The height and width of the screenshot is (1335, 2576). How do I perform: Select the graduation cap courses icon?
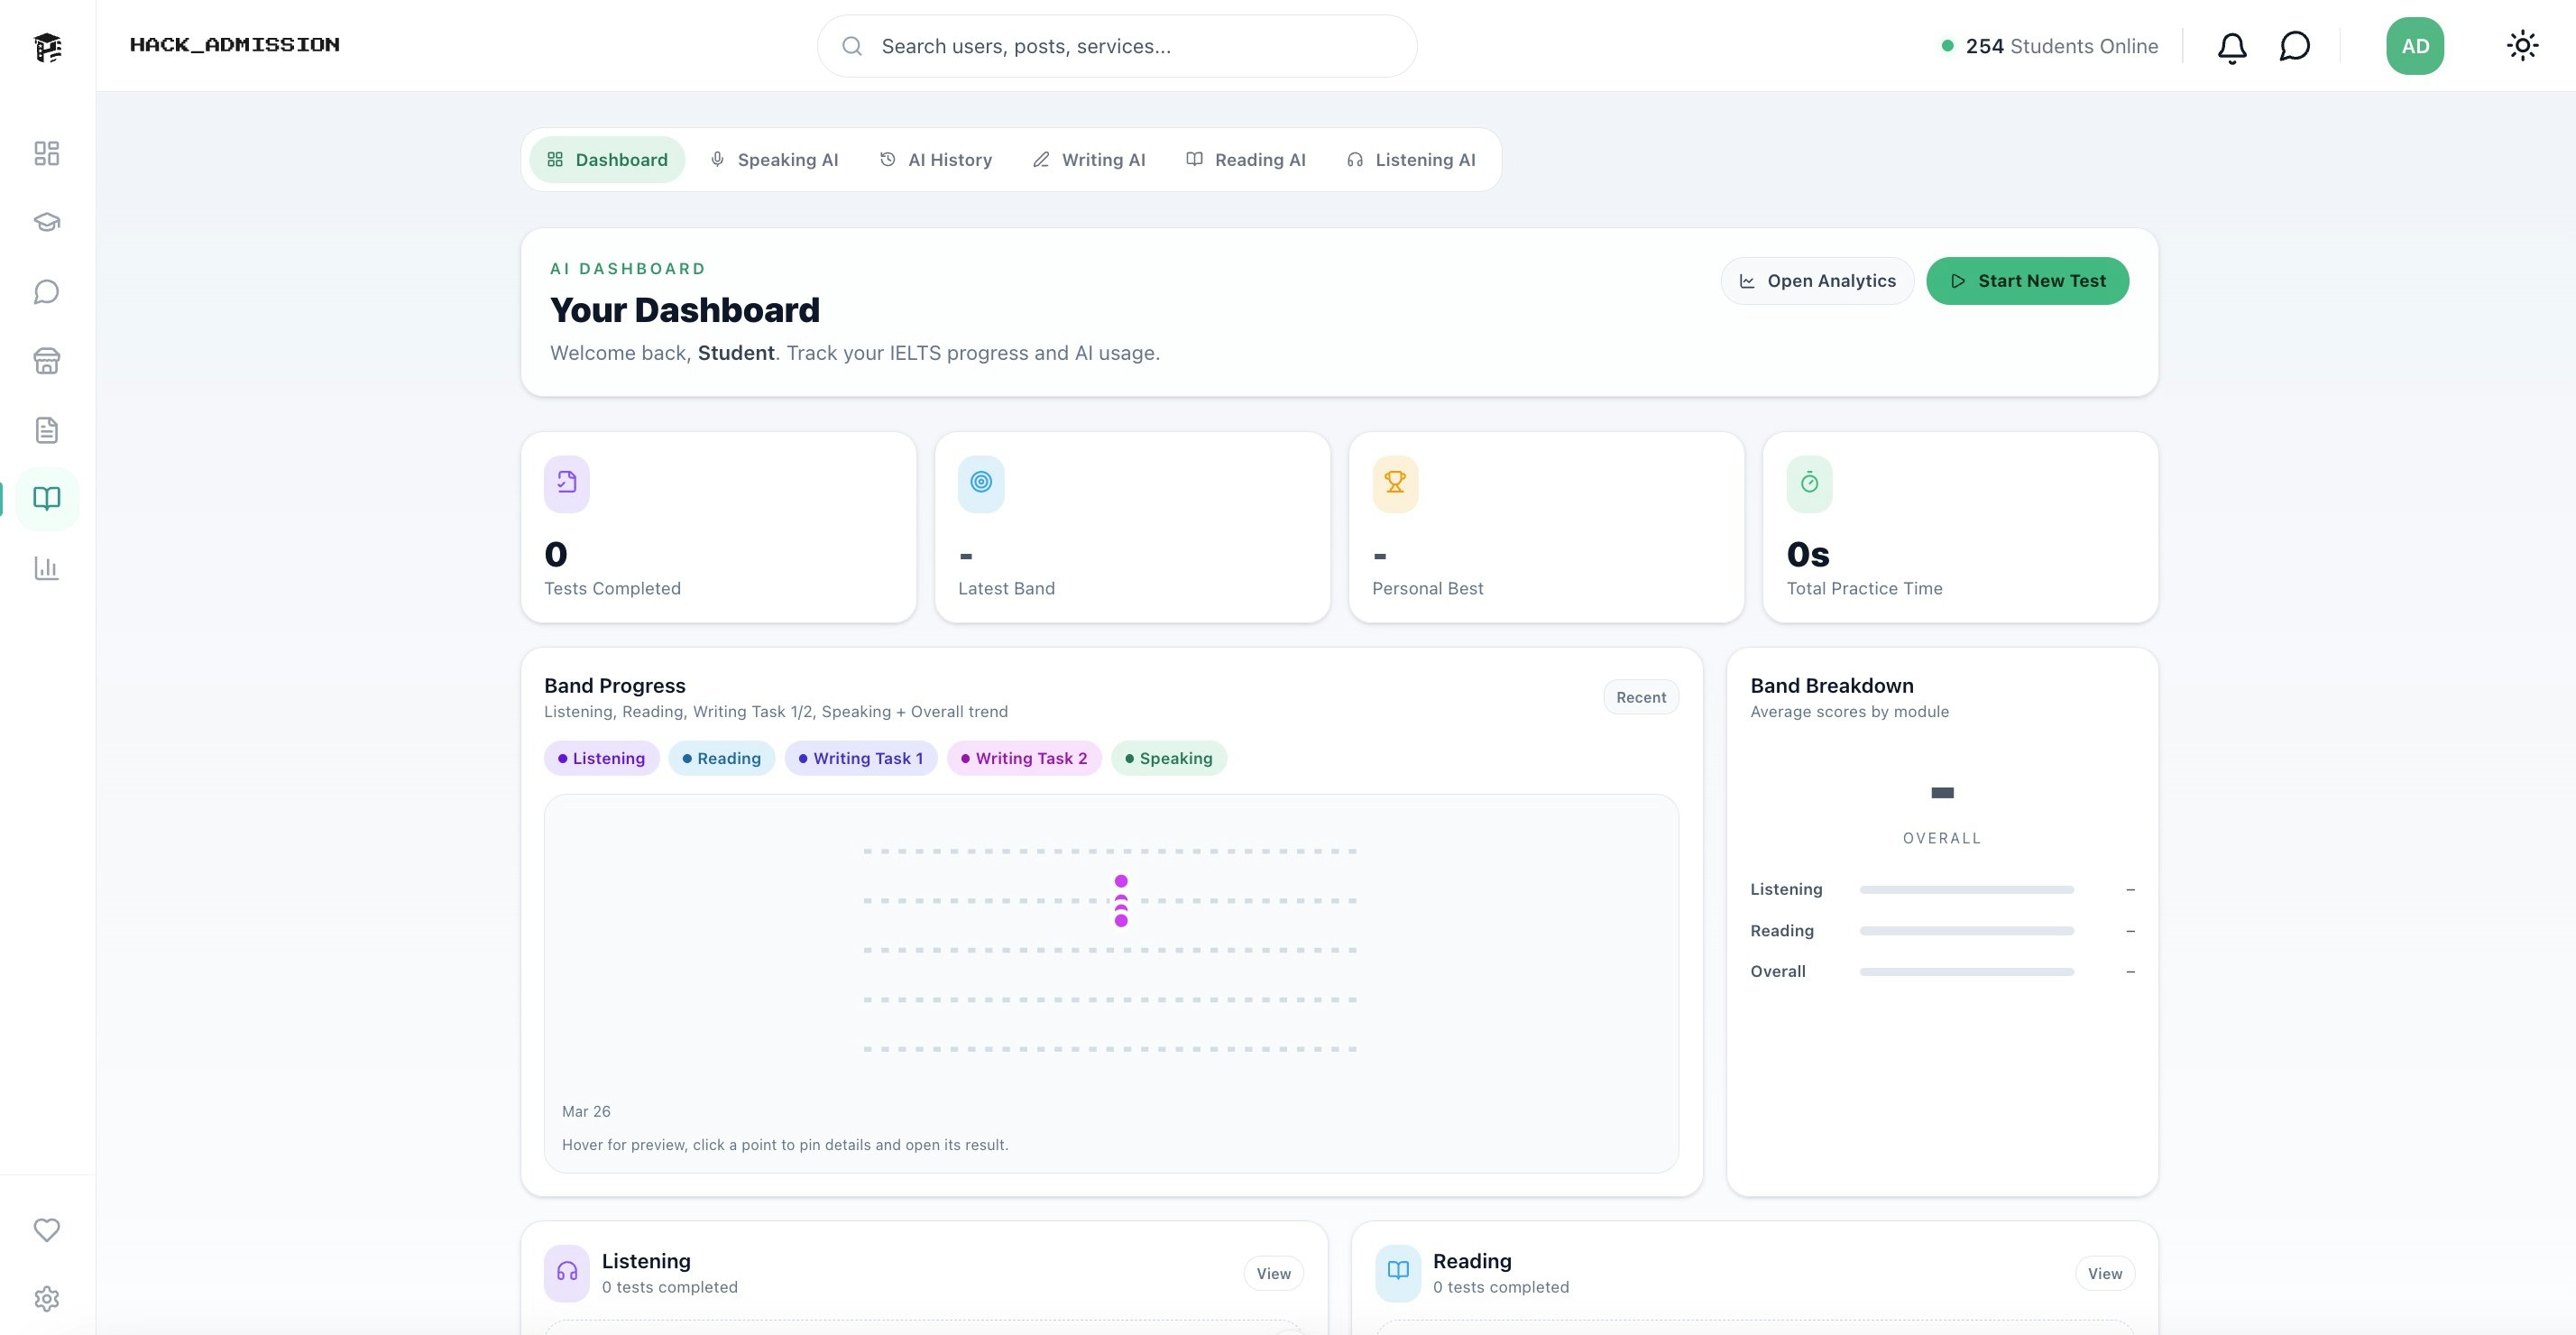coord(47,222)
